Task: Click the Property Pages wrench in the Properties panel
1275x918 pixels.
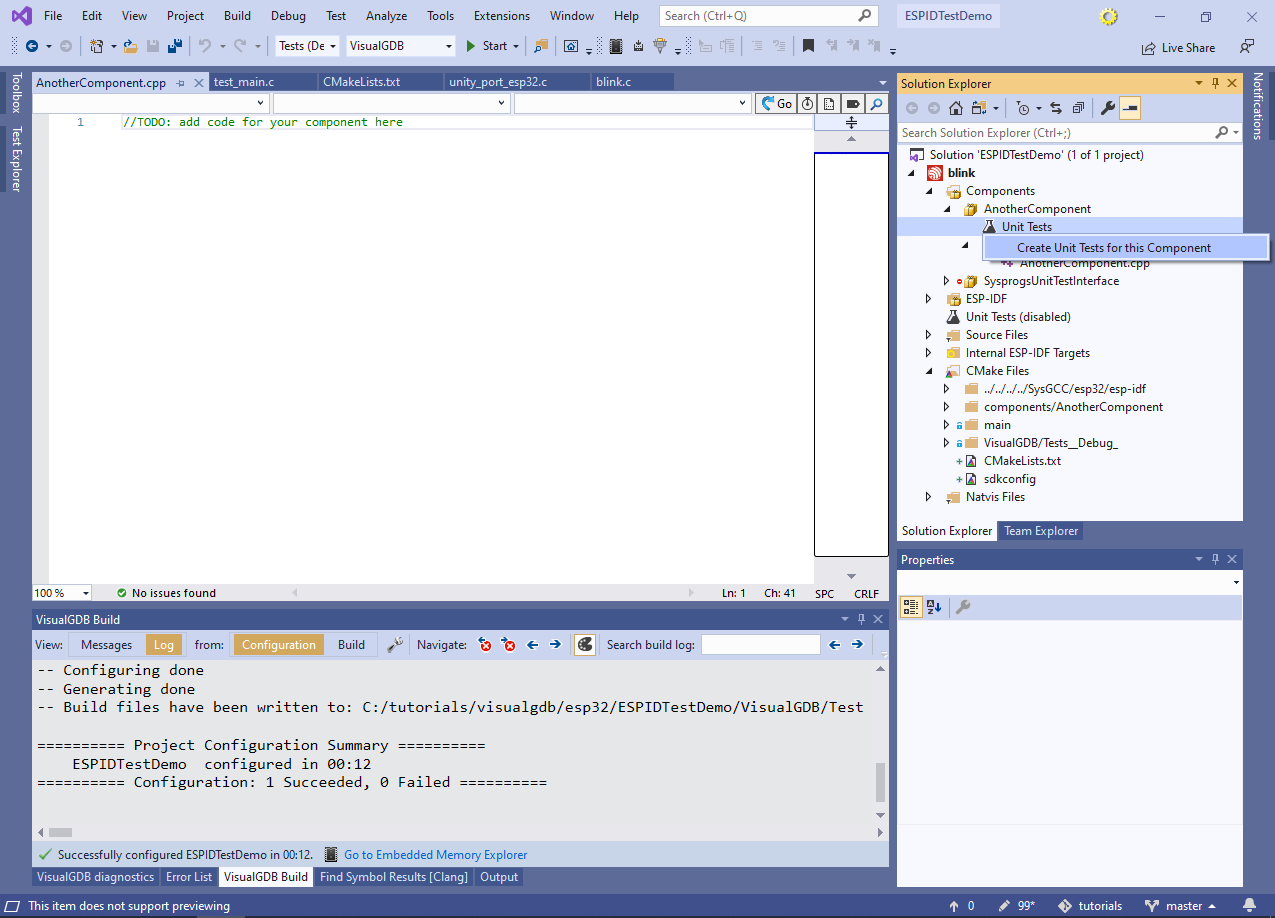Action: [963, 607]
